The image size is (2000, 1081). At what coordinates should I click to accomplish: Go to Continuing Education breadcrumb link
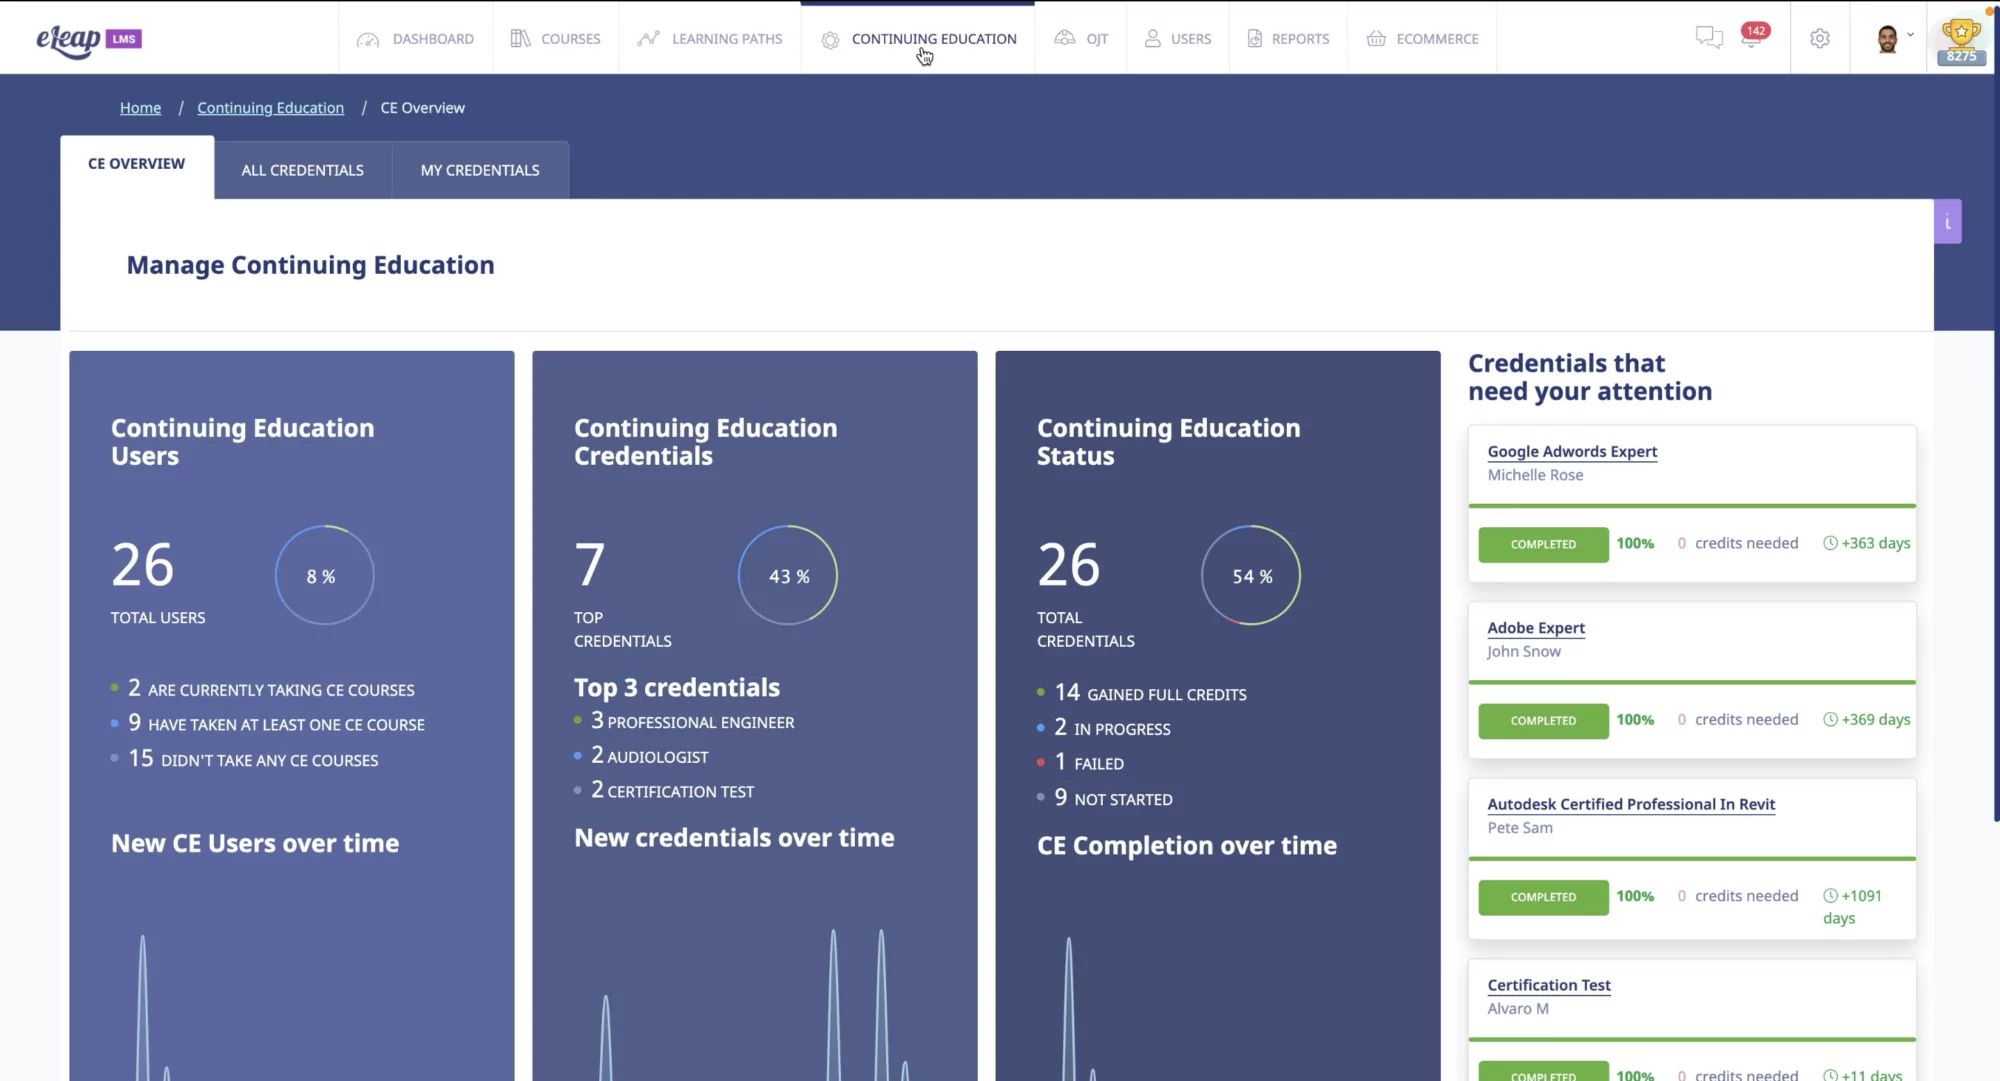pyautogui.click(x=270, y=108)
